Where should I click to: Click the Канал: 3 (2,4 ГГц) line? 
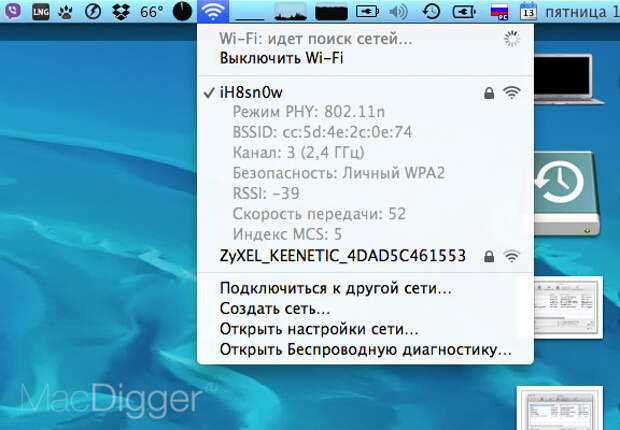[299, 153]
